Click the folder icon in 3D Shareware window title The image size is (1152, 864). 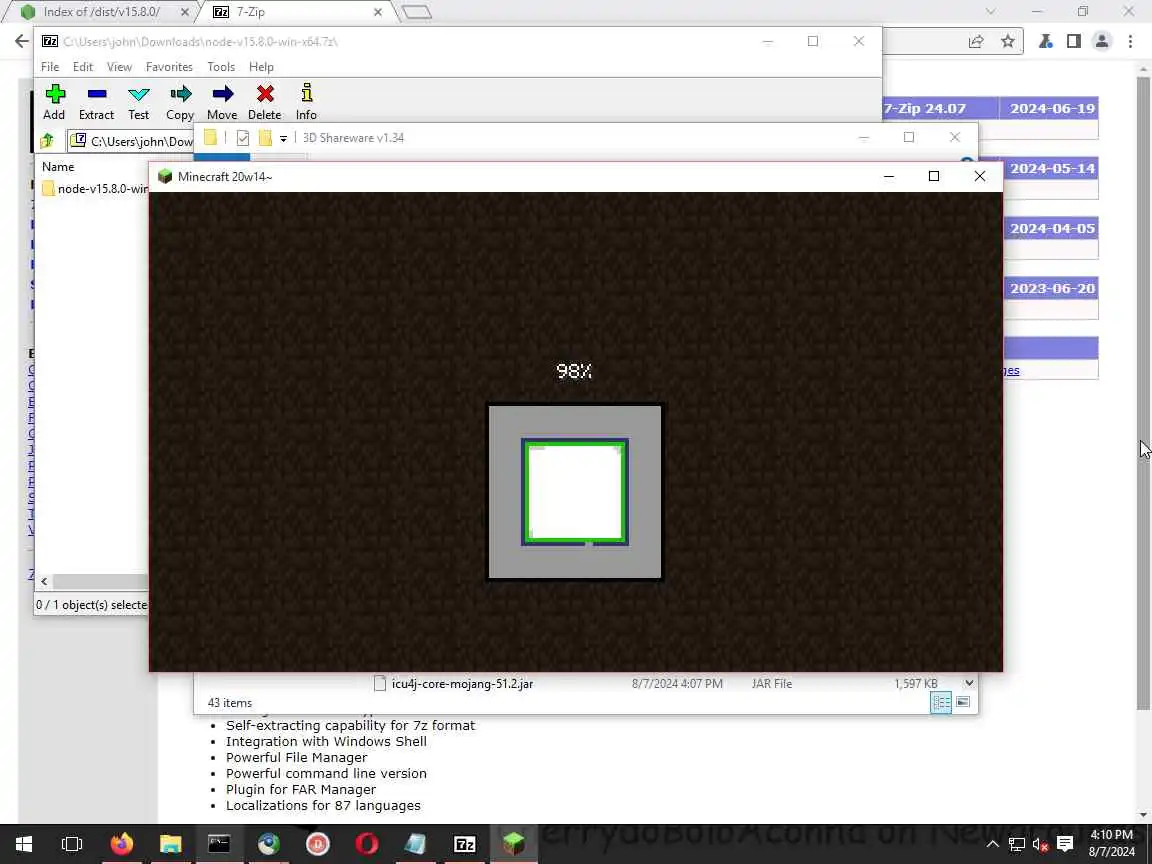[211, 137]
